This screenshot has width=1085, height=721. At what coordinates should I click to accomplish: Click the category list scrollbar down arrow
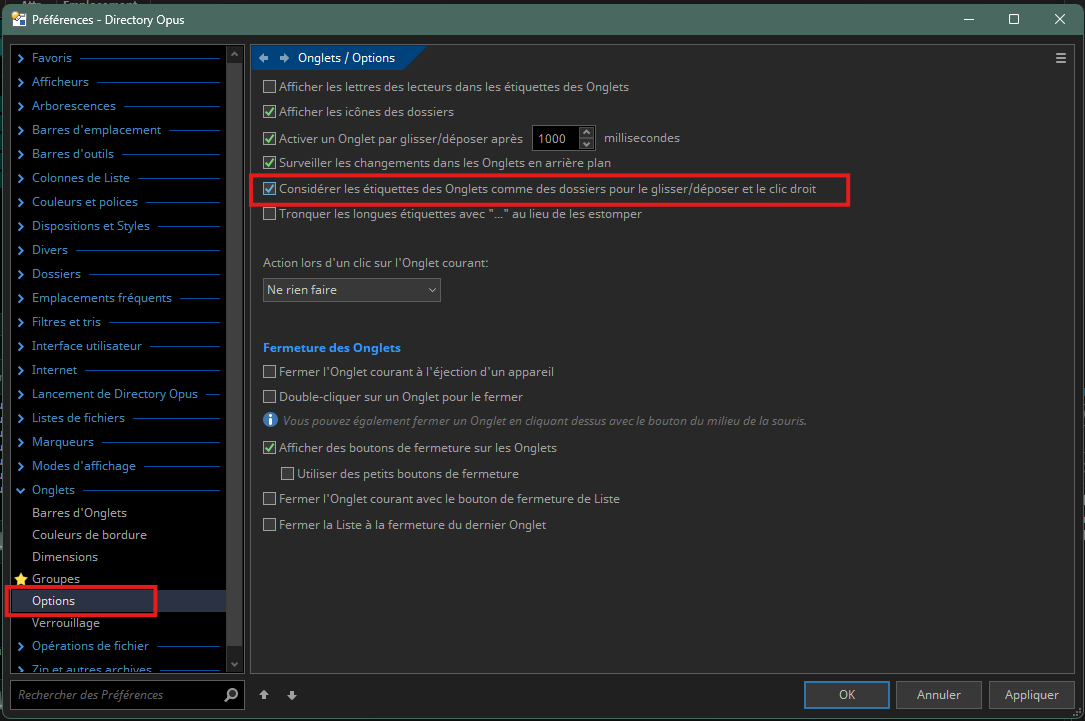tap(235, 664)
